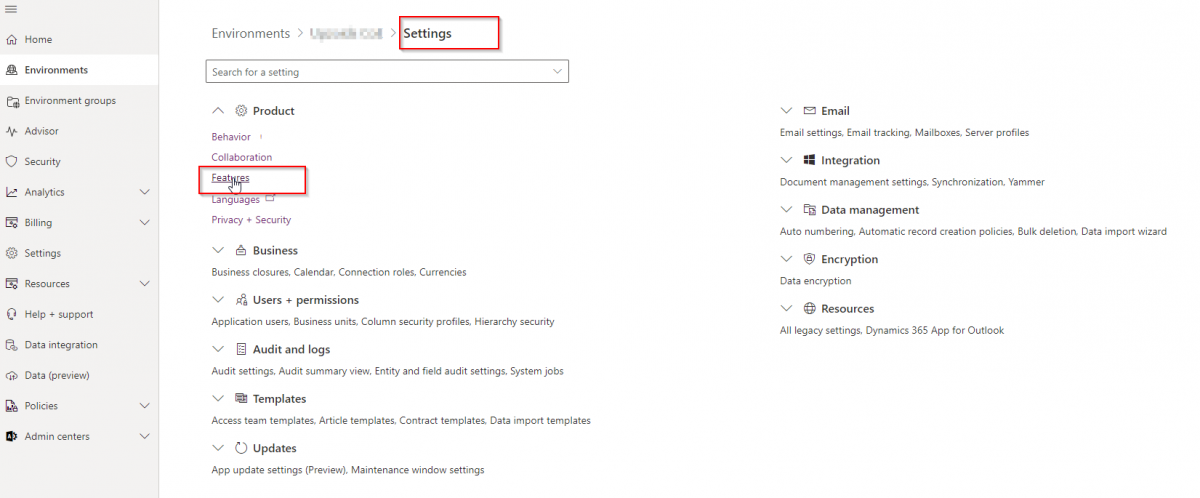1200x498 pixels.
Task: Collapse the Product settings section
Action: (x=218, y=111)
